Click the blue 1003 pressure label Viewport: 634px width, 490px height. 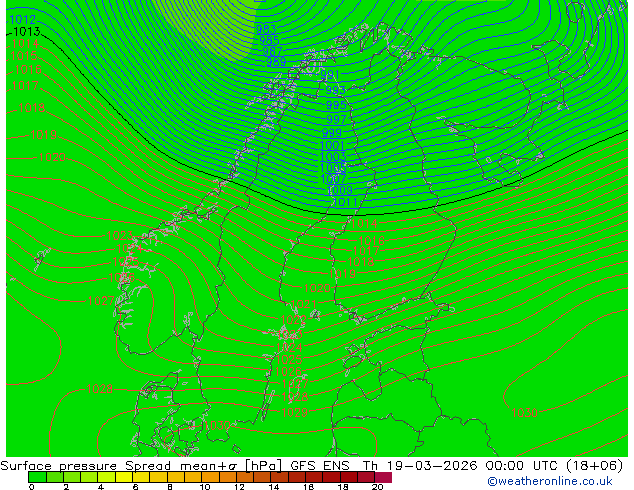point(333,157)
